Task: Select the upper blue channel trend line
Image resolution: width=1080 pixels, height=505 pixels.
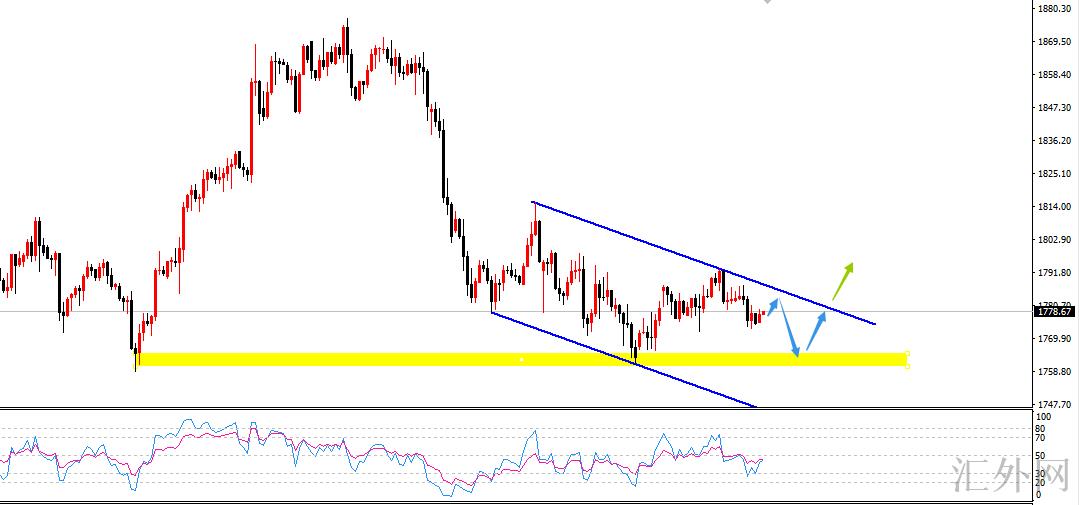Action: tap(703, 262)
